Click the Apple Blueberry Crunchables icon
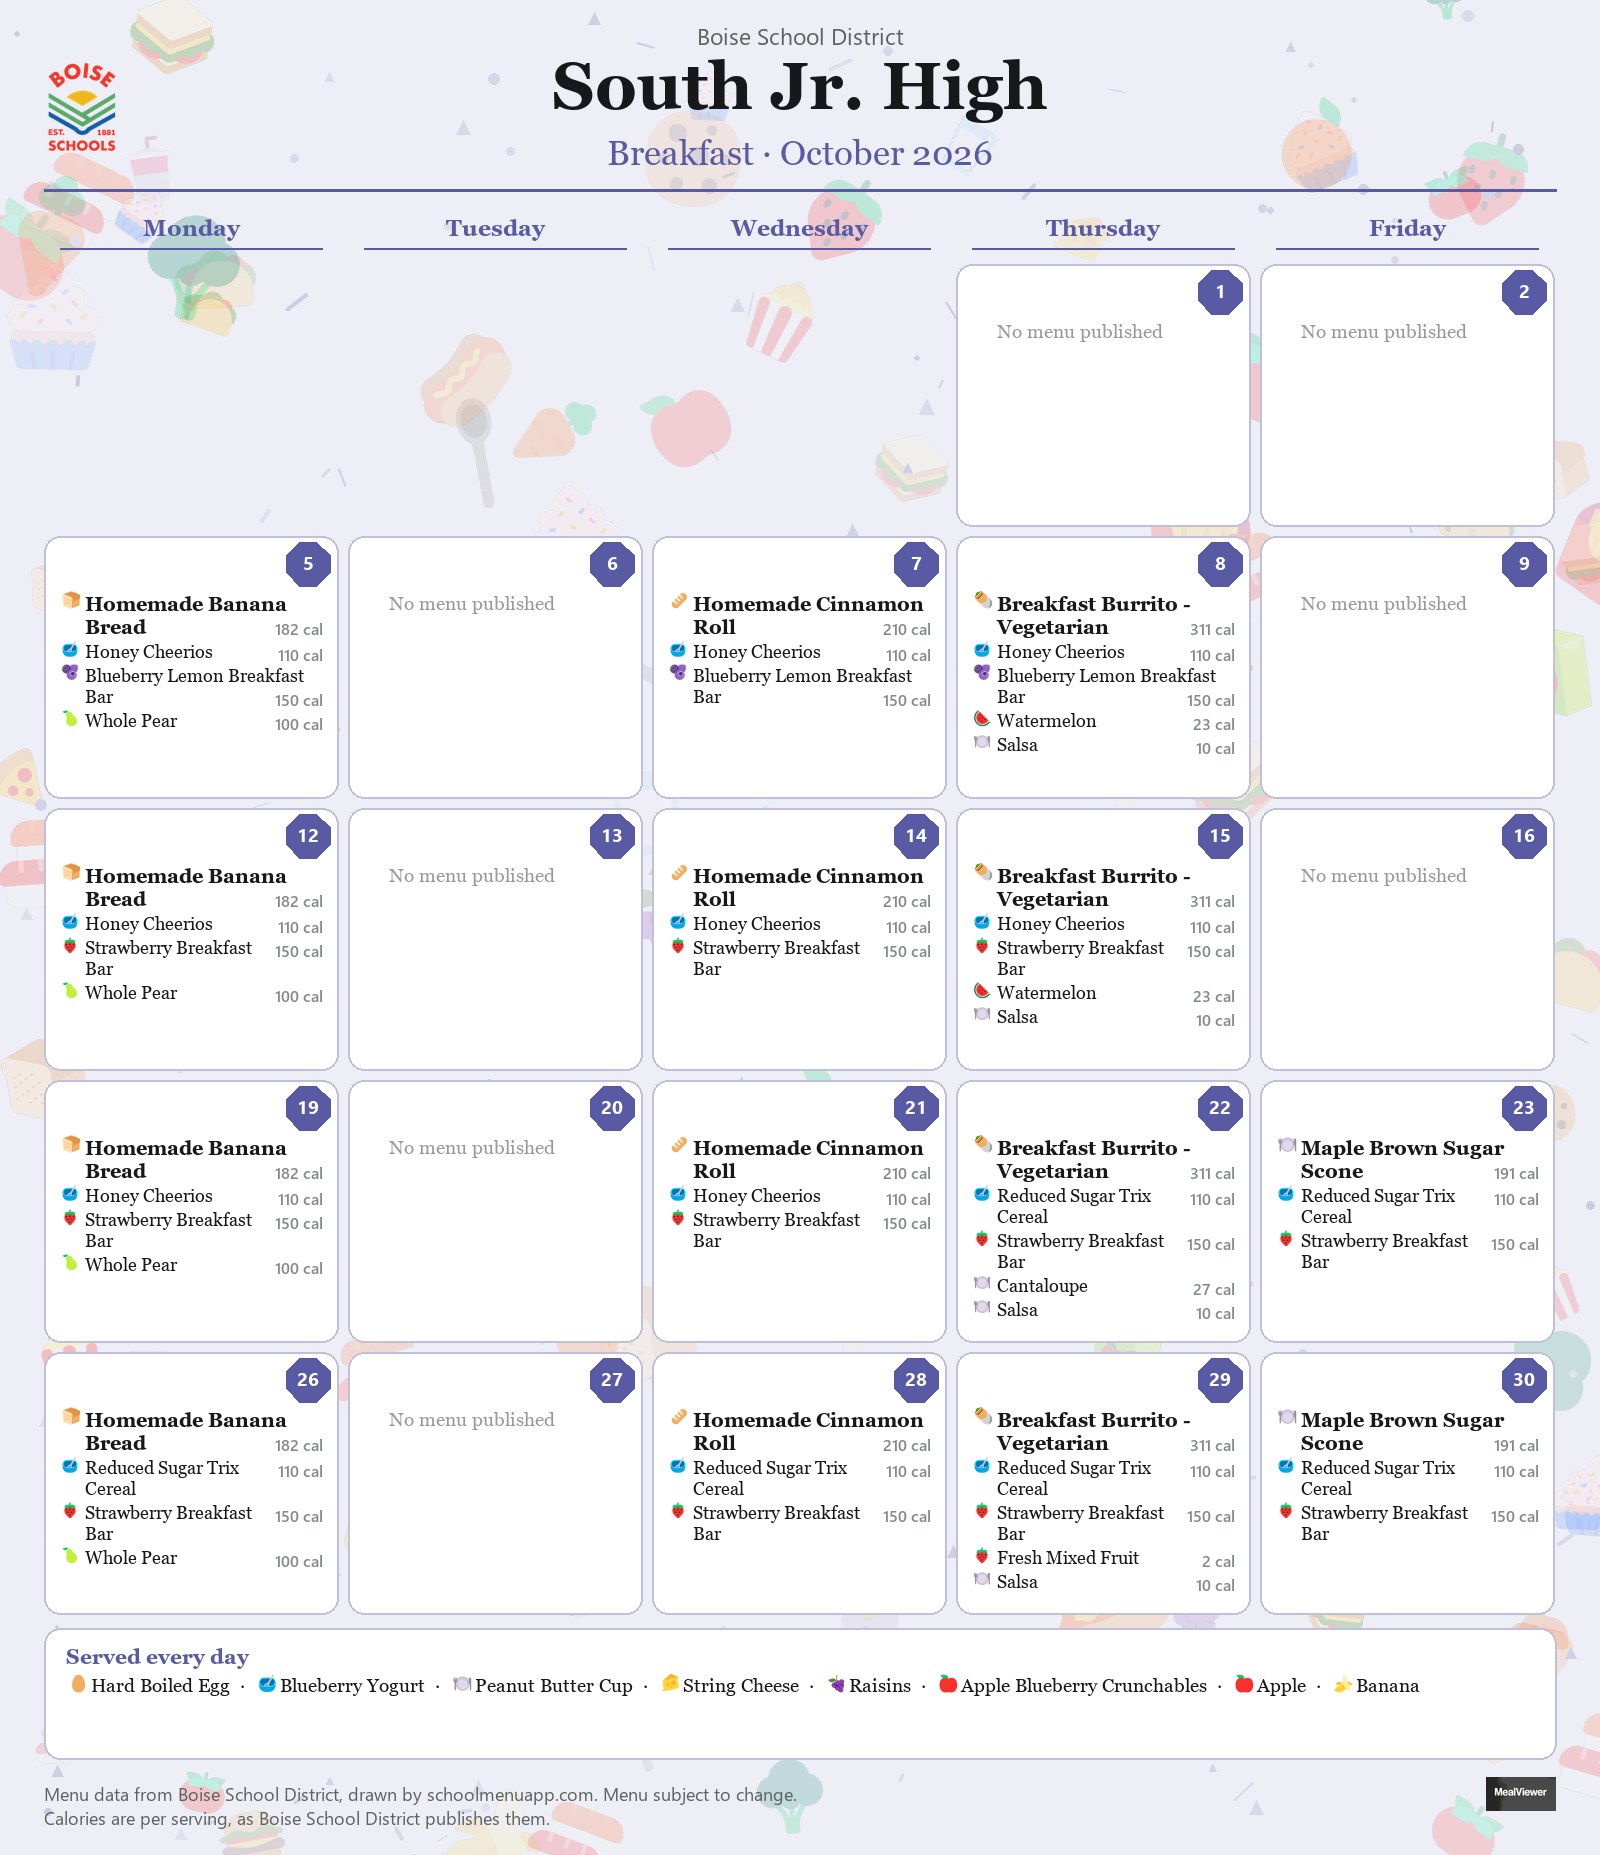Screen dimensions: 1600x1855 pyautogui.click(x=948, y=1684)
